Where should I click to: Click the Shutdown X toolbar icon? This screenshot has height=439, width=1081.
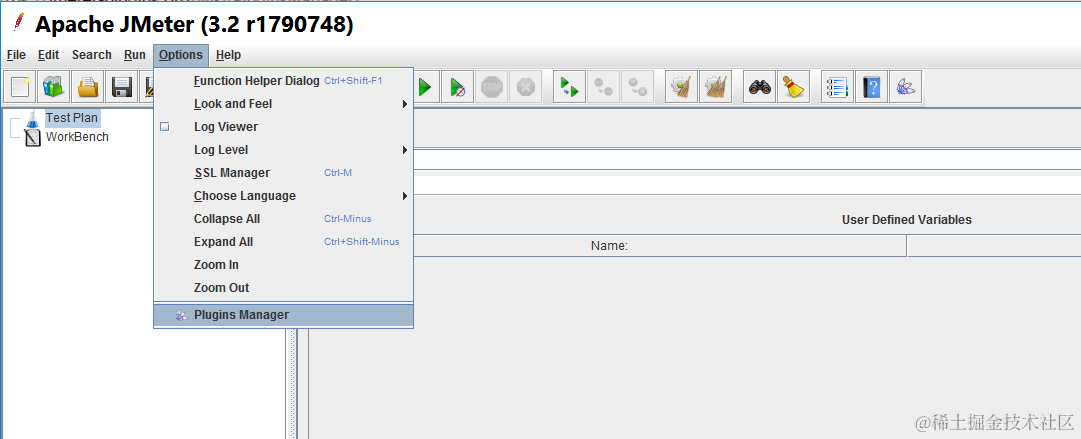pyautogui.click(x=525, y=87)
